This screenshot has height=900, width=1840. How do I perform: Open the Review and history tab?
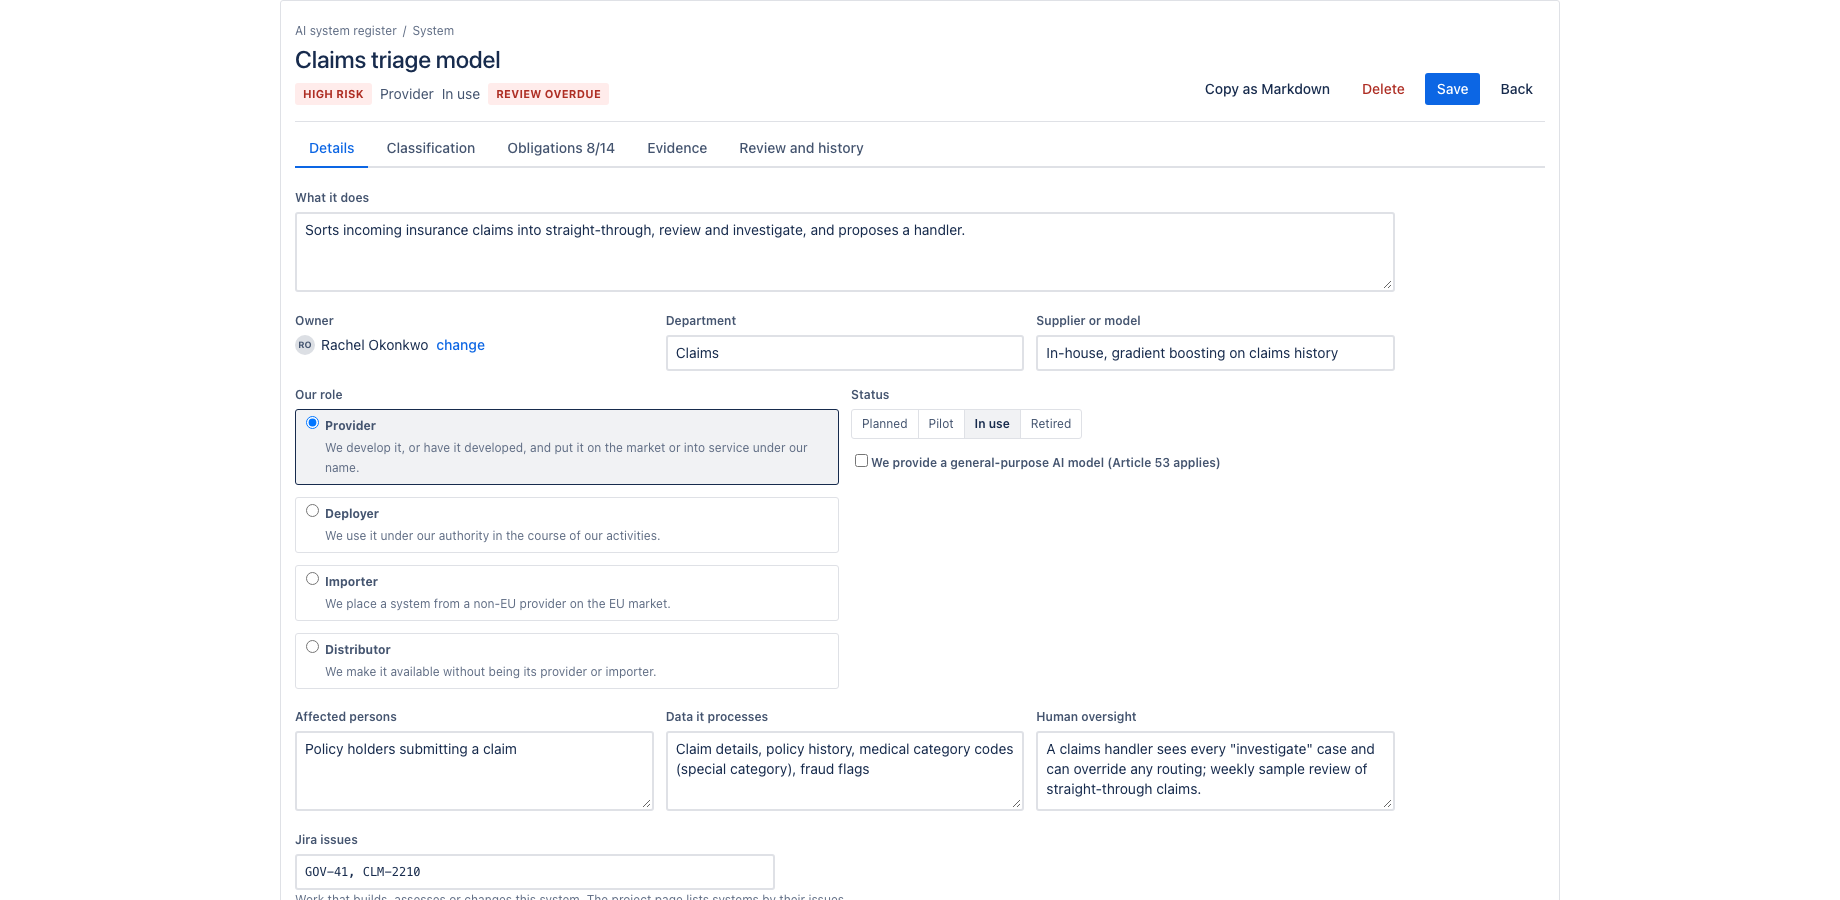coord(801,148)
